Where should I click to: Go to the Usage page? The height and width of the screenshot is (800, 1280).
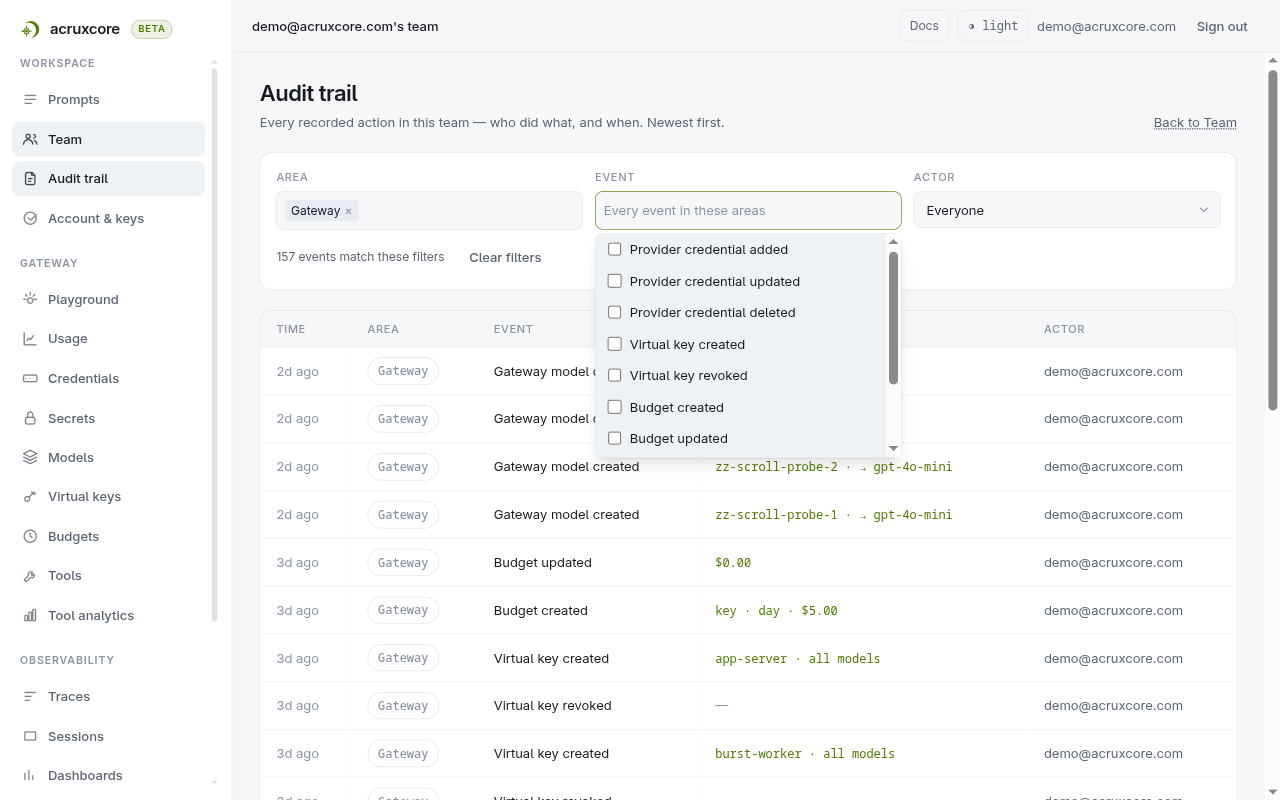point(108,338)
